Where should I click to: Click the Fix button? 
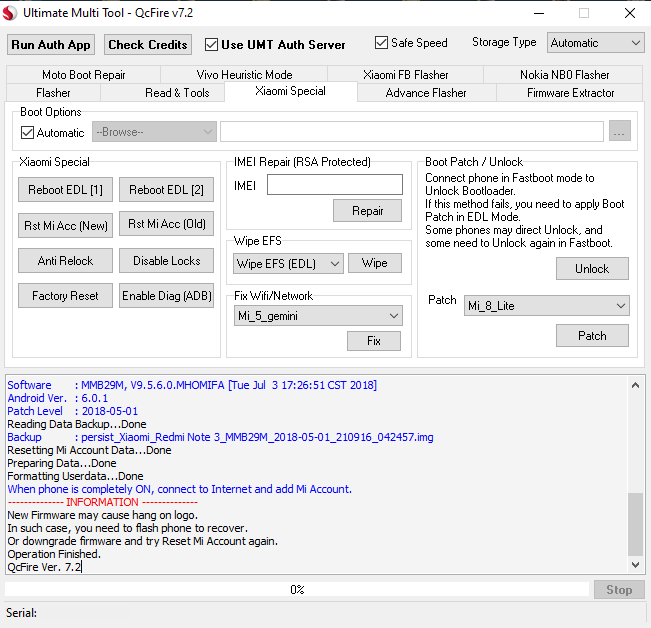pyautogui.click(x=374, y=341)
